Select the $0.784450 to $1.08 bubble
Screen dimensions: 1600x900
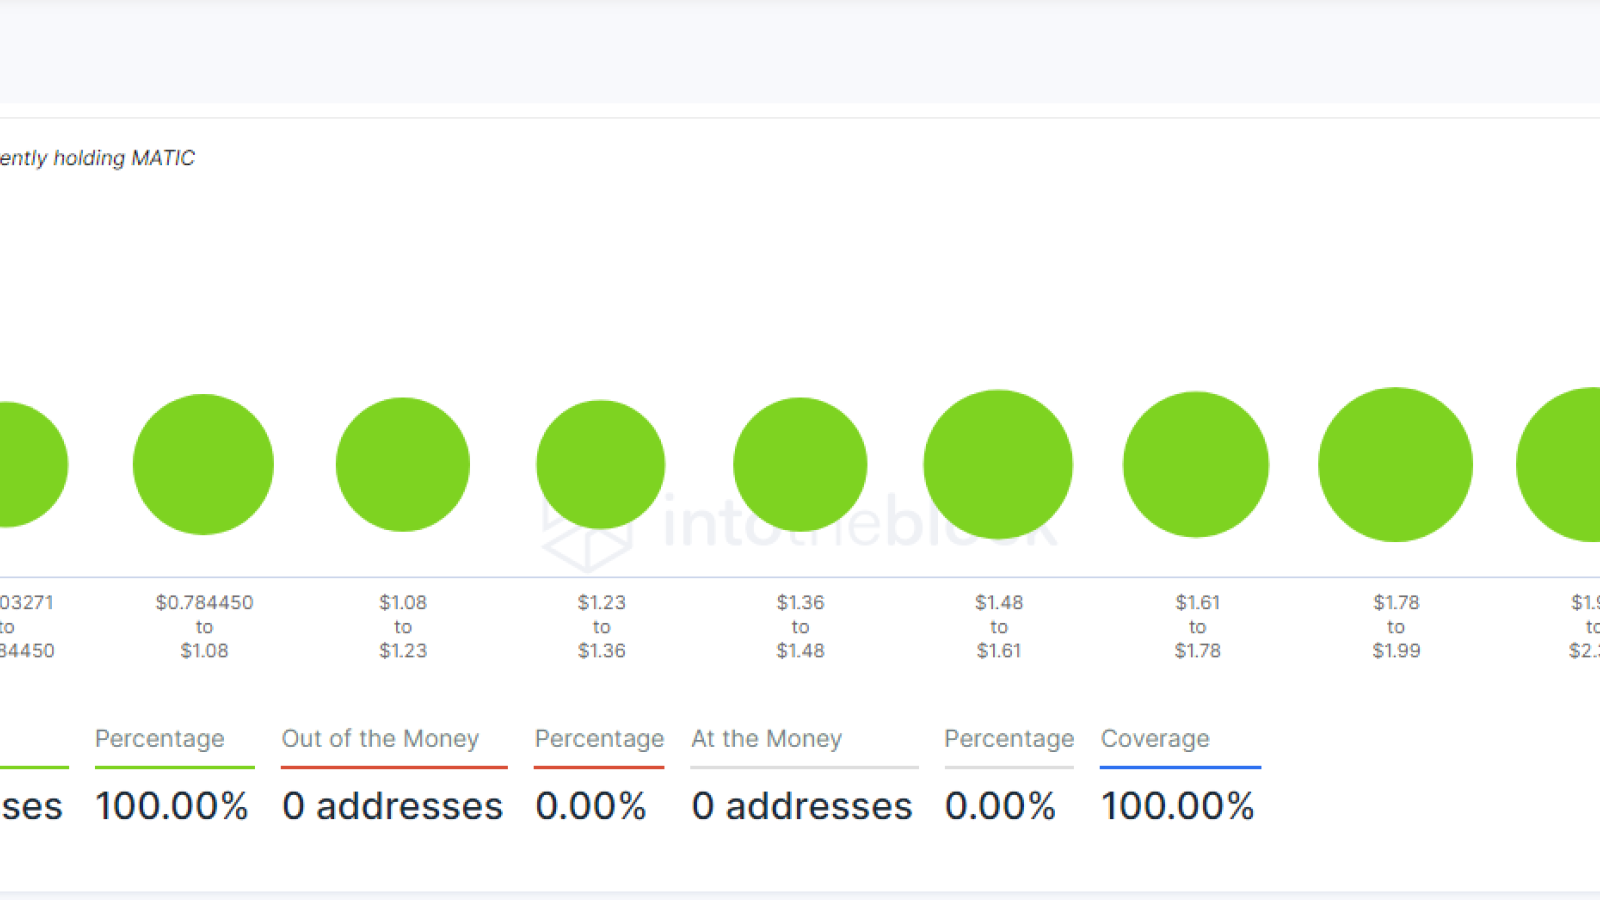(203, 464)
